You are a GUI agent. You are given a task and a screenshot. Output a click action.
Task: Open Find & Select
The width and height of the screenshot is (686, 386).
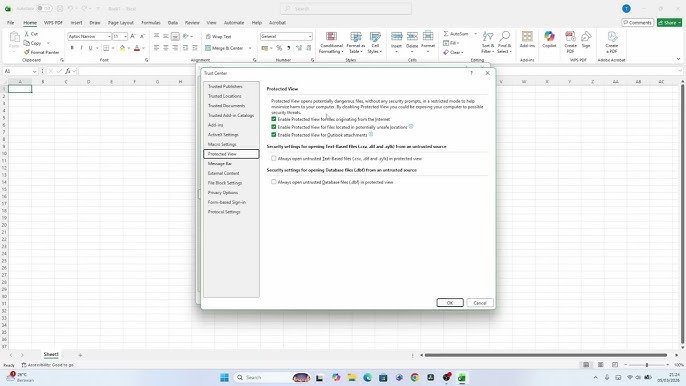click(x=504, y=42)
